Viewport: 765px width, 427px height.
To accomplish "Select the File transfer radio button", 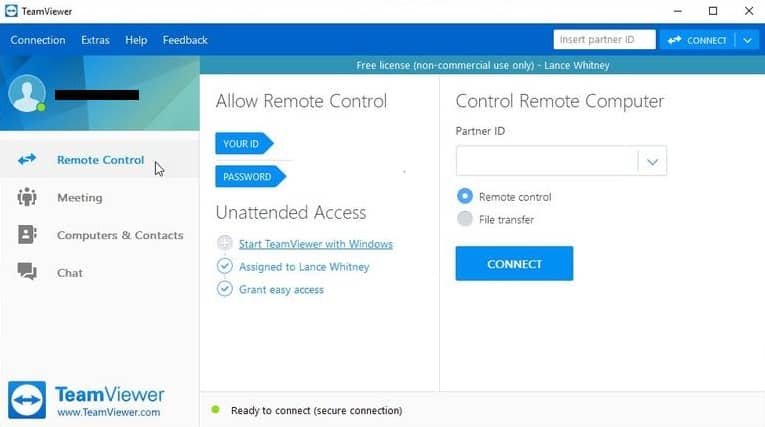I will [464, 219].
